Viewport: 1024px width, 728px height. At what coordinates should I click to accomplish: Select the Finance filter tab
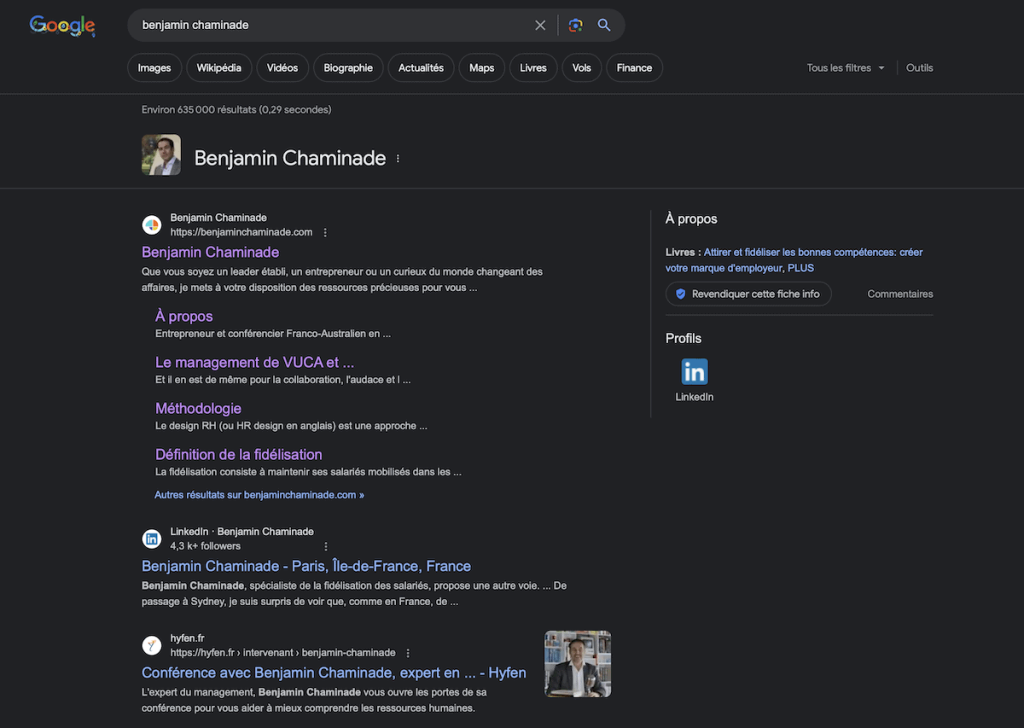(634, 68)
